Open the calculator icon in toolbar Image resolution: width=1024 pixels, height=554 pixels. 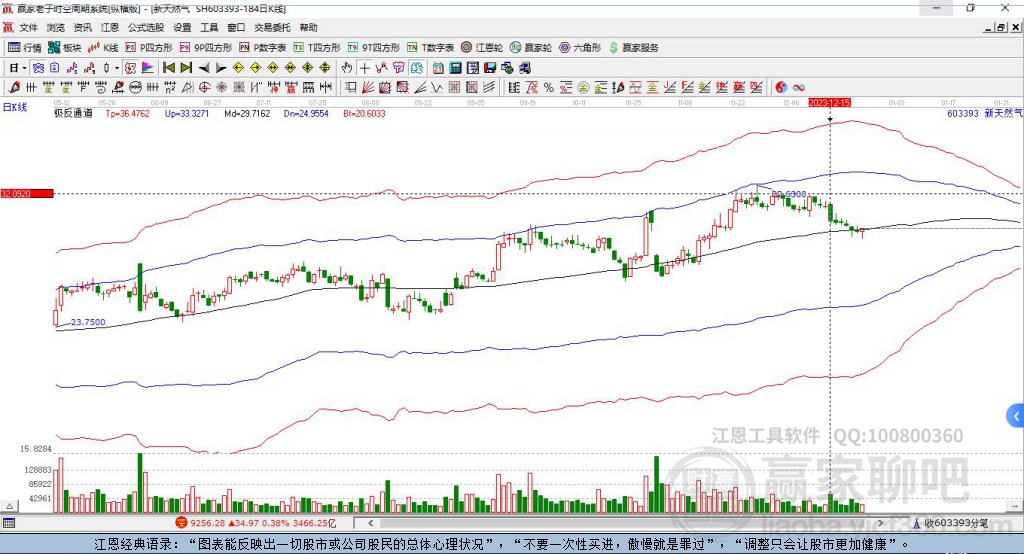point(455,68)
